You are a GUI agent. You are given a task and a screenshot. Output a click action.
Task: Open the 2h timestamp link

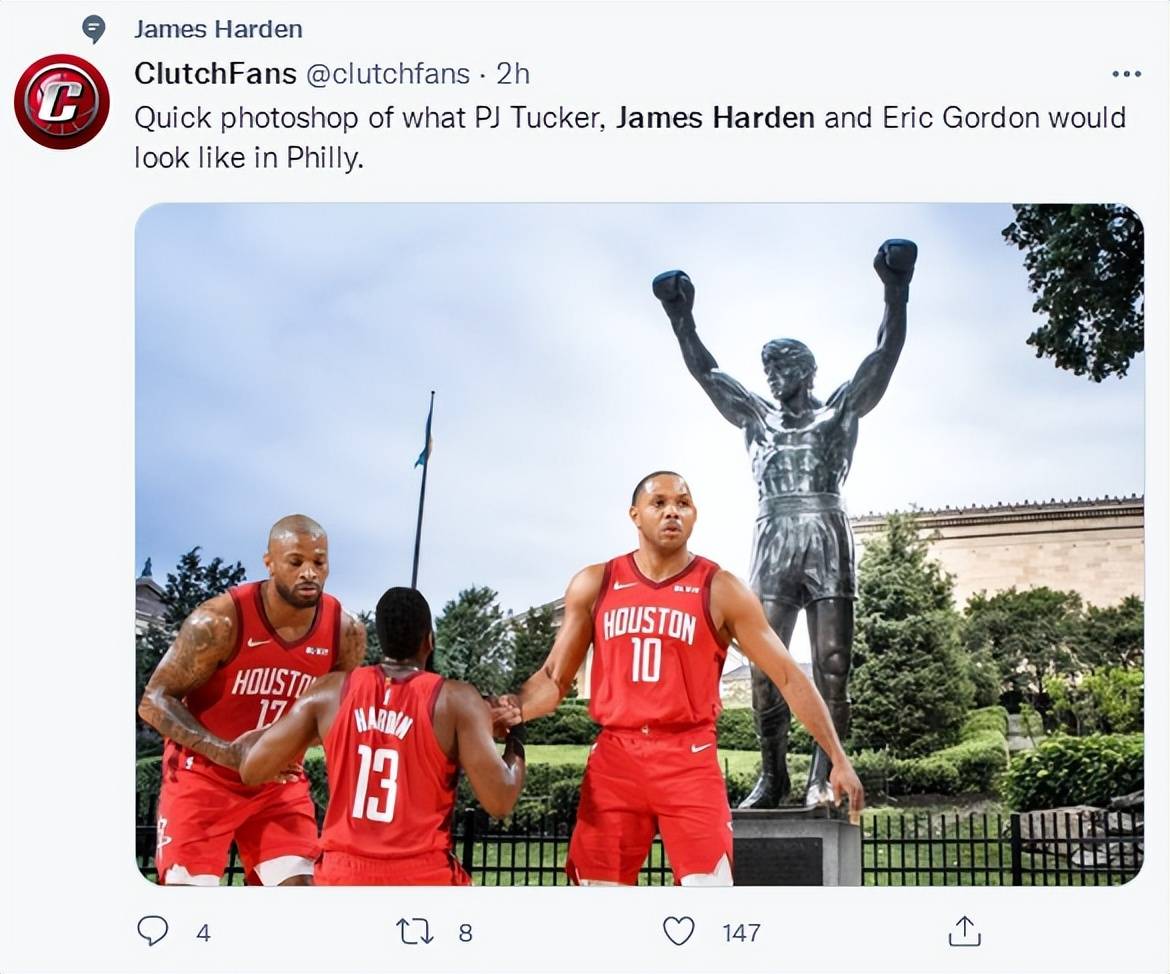coord(513,74)
